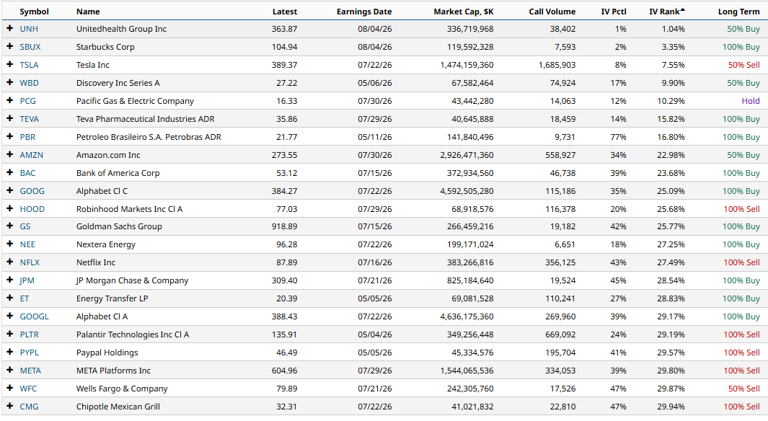Open the WBD ticker link
The width and height of the screenshot is (768, 421).
[x=29, y=83]
